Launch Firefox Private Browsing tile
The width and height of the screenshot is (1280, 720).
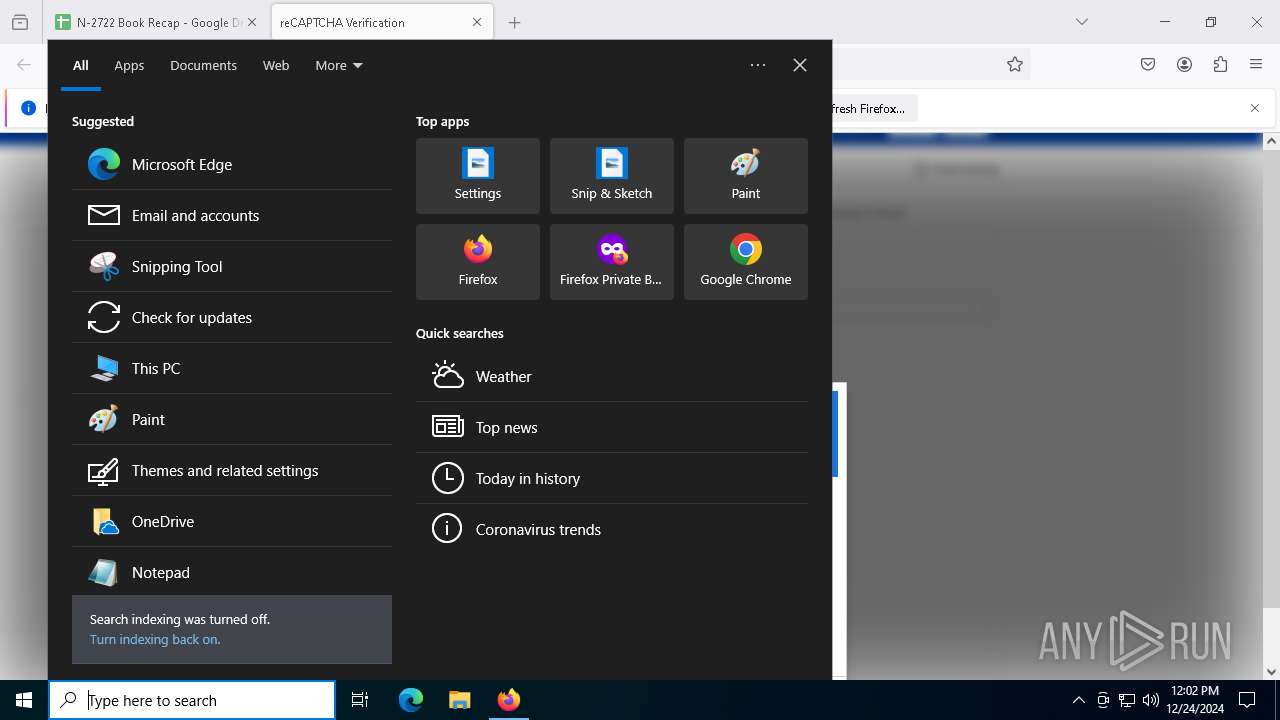(612, 262)
